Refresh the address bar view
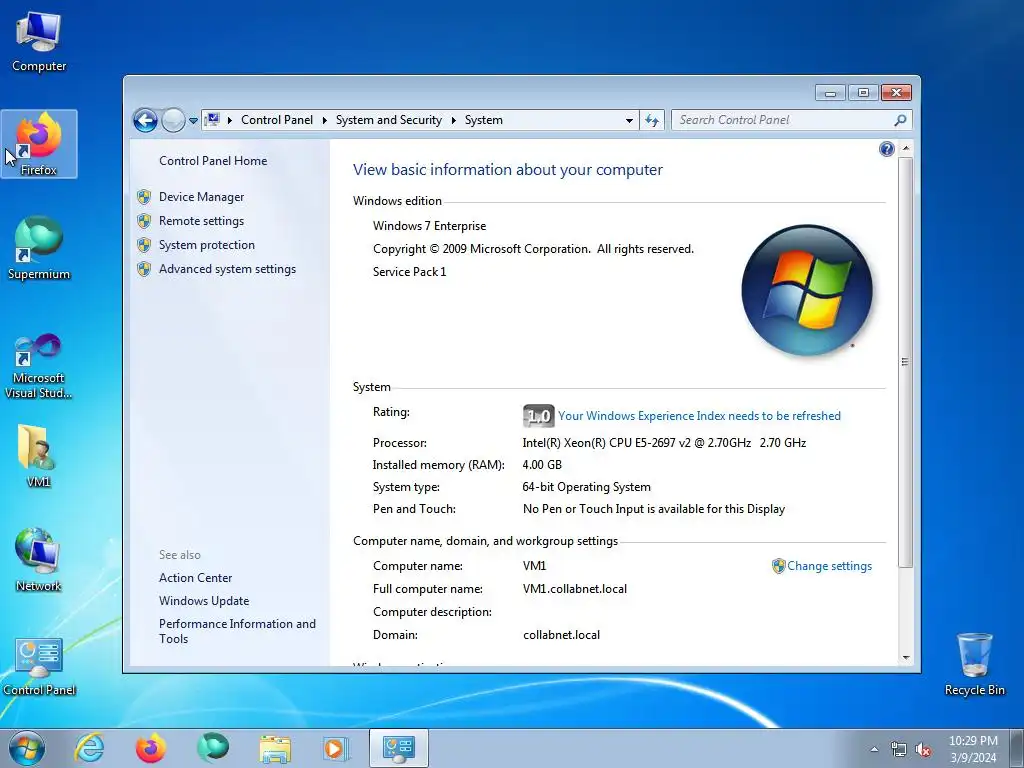 (652, 120)
